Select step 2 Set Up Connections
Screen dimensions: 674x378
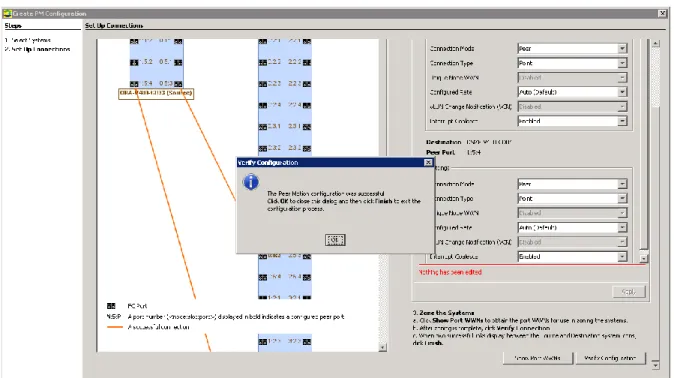pyautogui.click(x=37, y=49)
